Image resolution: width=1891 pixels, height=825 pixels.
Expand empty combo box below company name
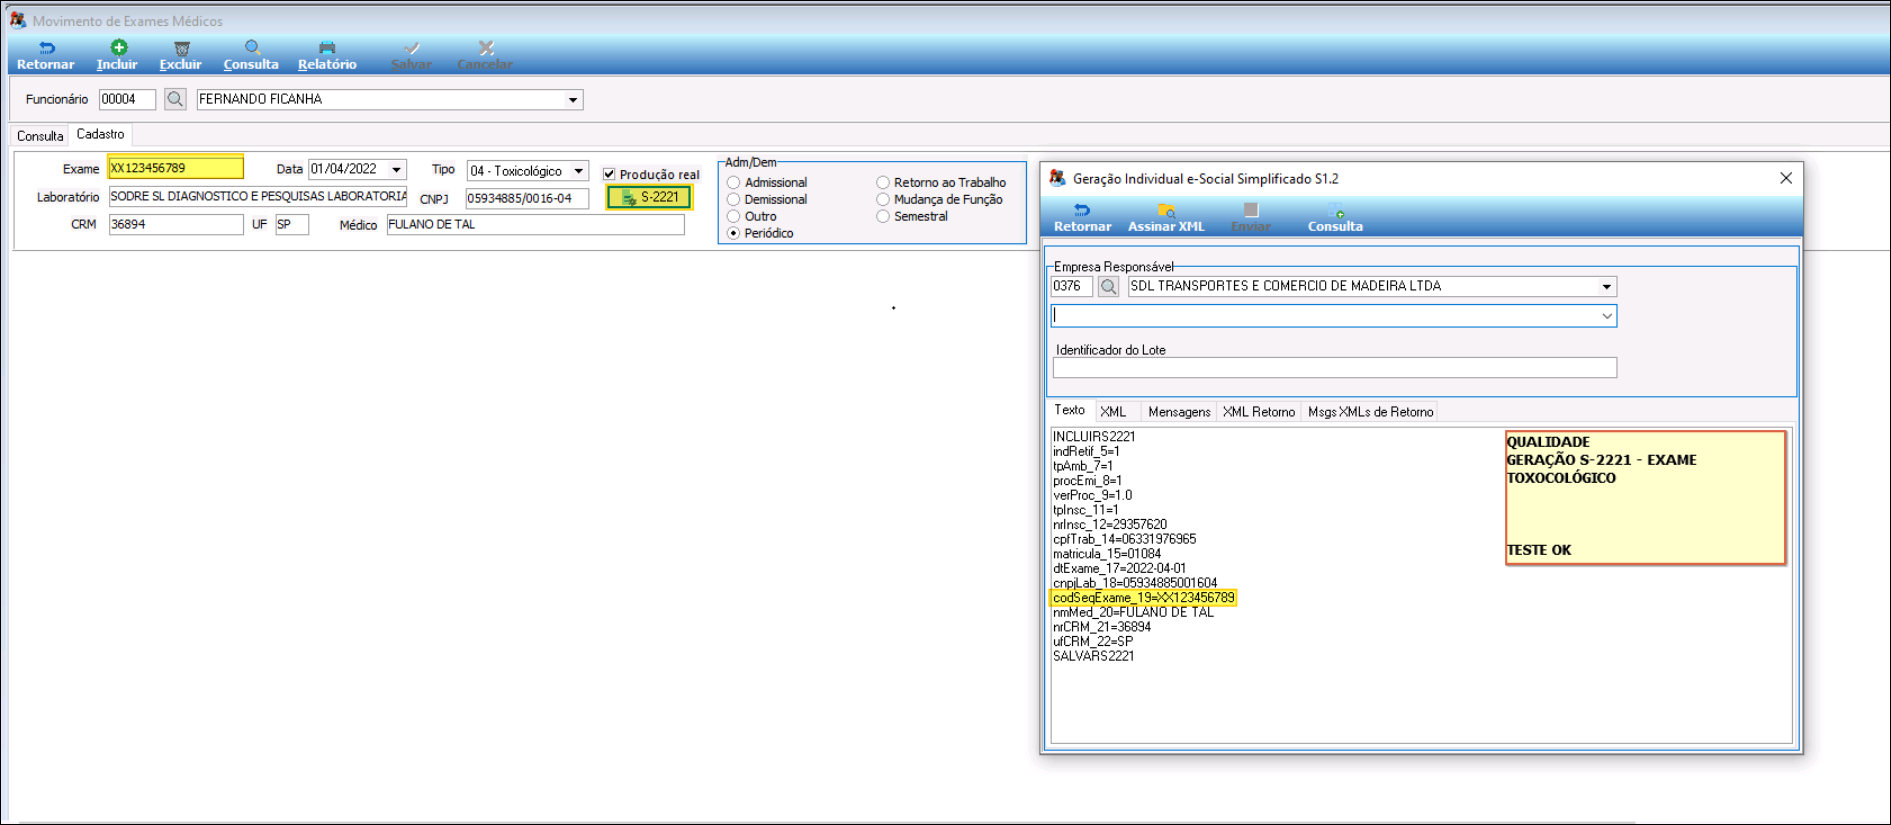[1607, 316]
